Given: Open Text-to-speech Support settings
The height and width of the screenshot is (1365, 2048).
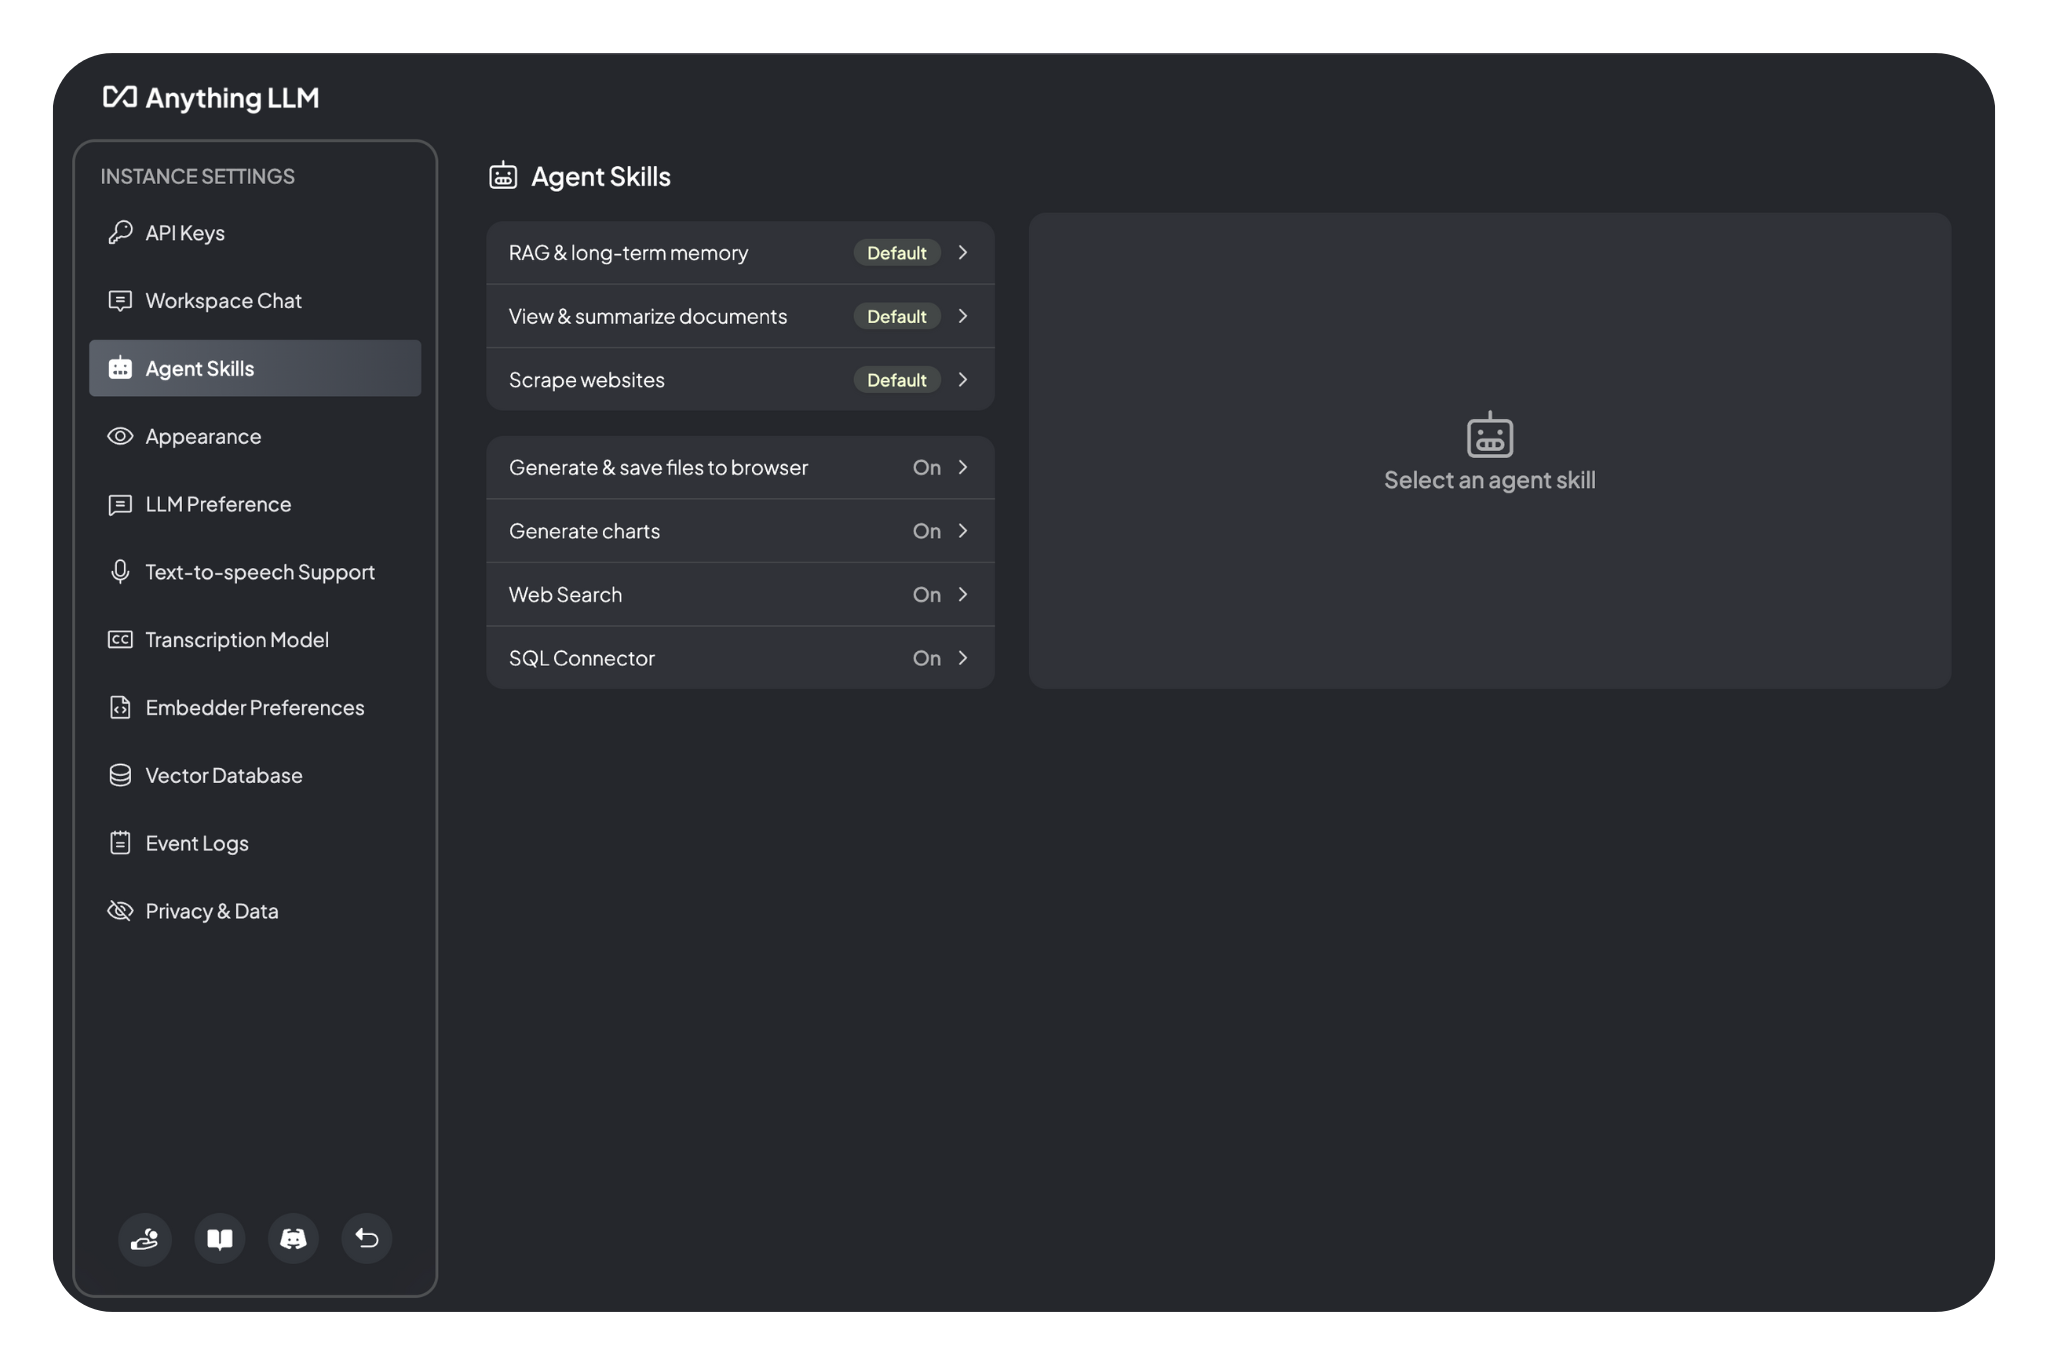Looking at the screenshot, I should tap(255, 571).
